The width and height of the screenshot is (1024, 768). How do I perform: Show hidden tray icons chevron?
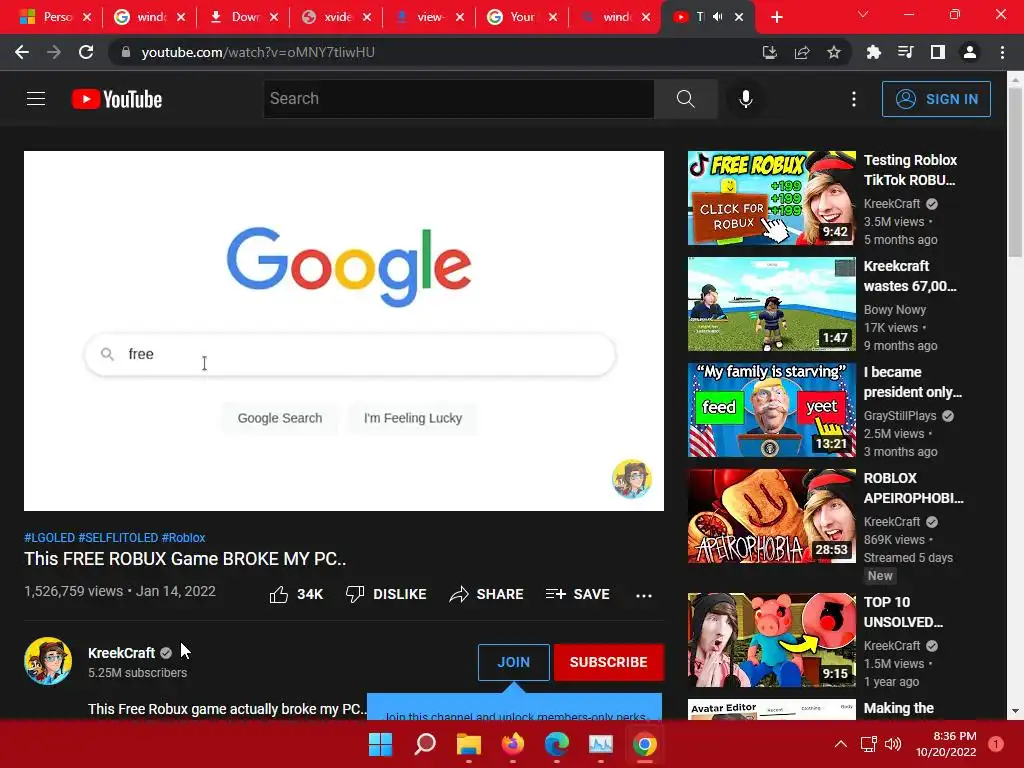(841, 744)
